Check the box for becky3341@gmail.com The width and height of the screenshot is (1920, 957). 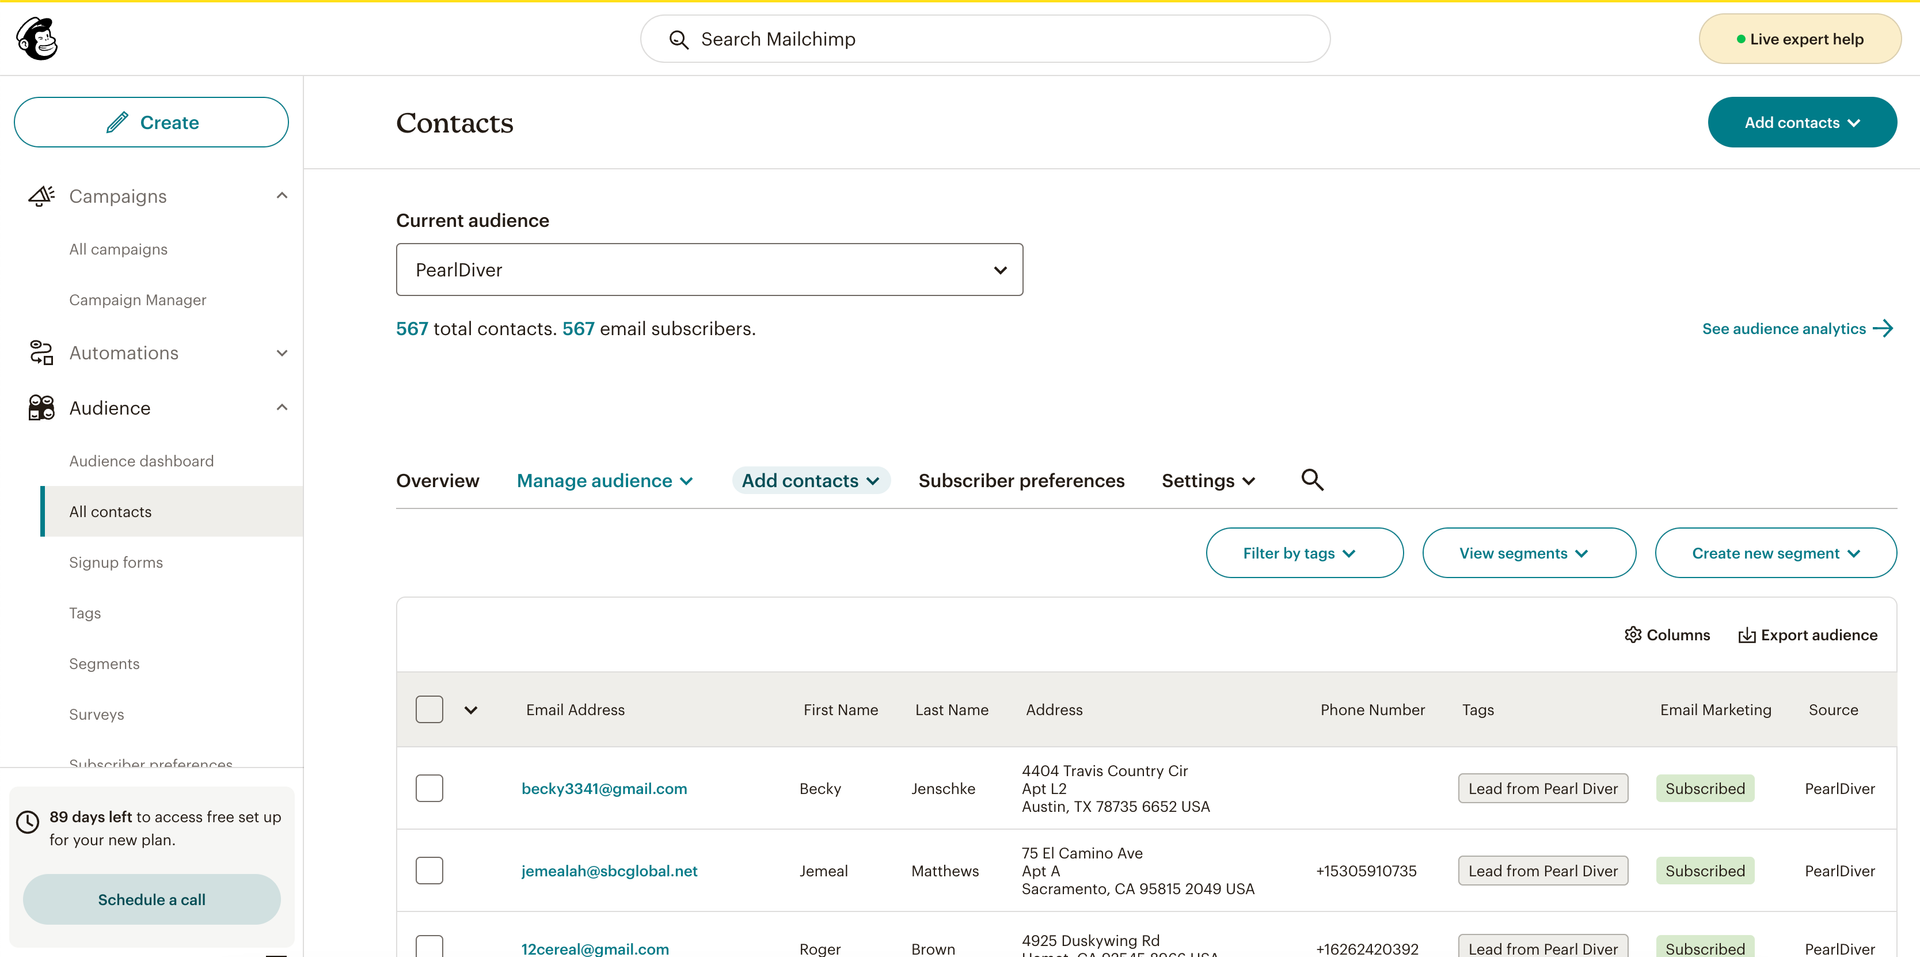click(429, 789)
